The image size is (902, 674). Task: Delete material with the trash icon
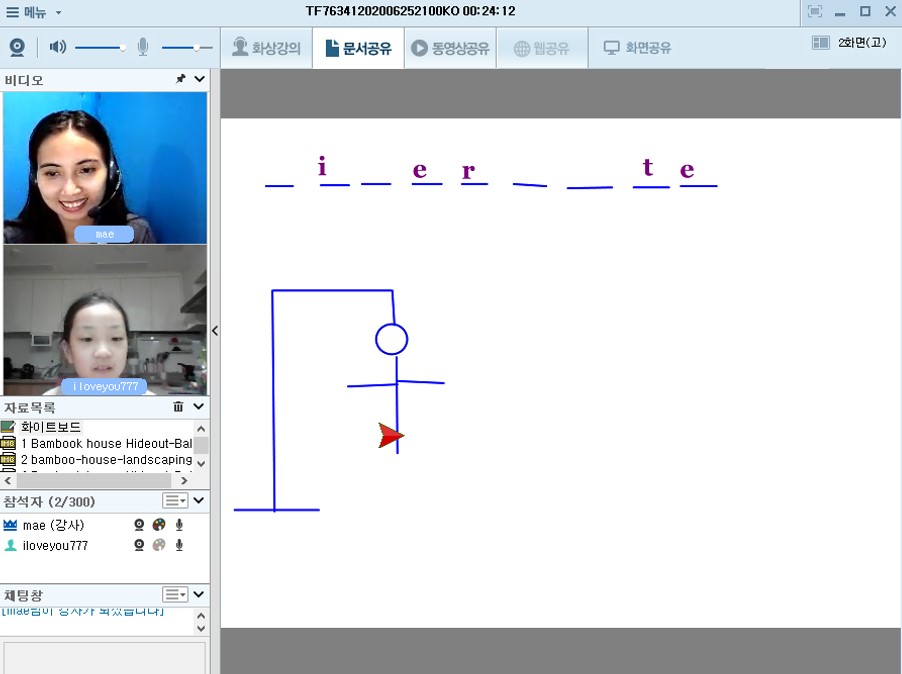(x=178, y=407)
